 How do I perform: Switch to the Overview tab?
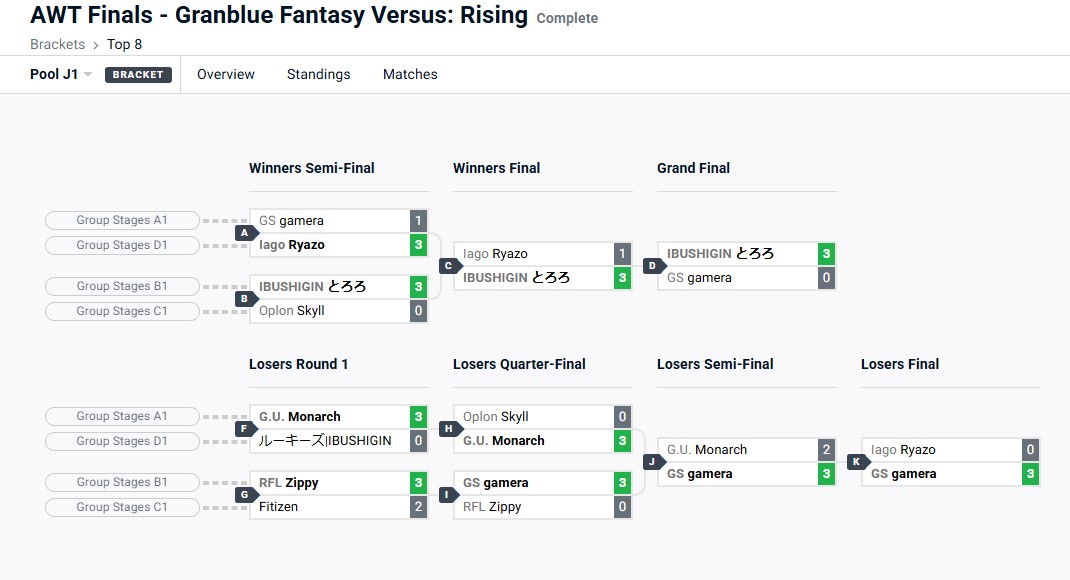(x=226, y=74)
